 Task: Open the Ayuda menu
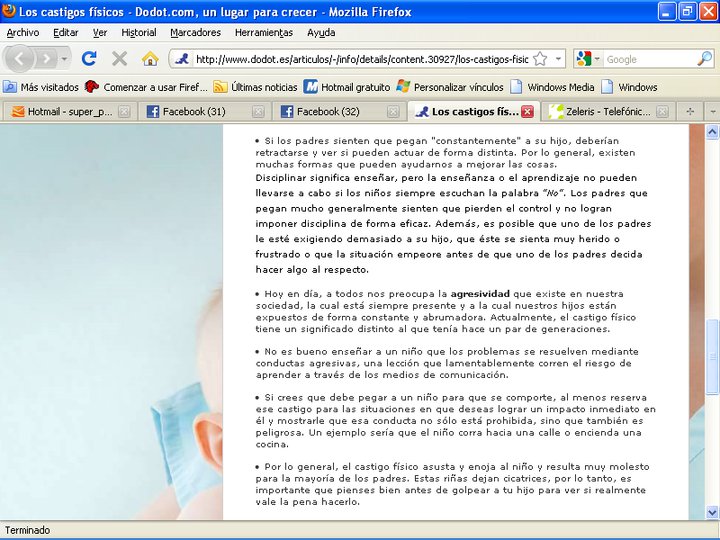pyautogui.click(x=321, y=33)
